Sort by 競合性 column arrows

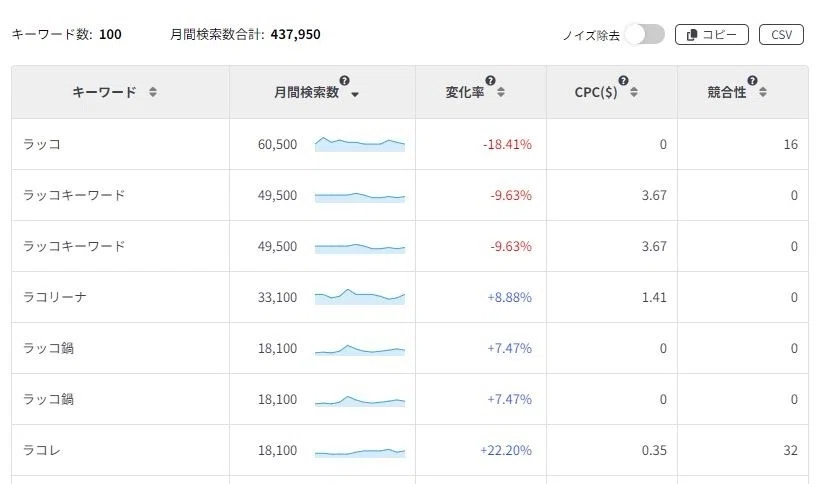pyautogui.click(x=763, y=92)
